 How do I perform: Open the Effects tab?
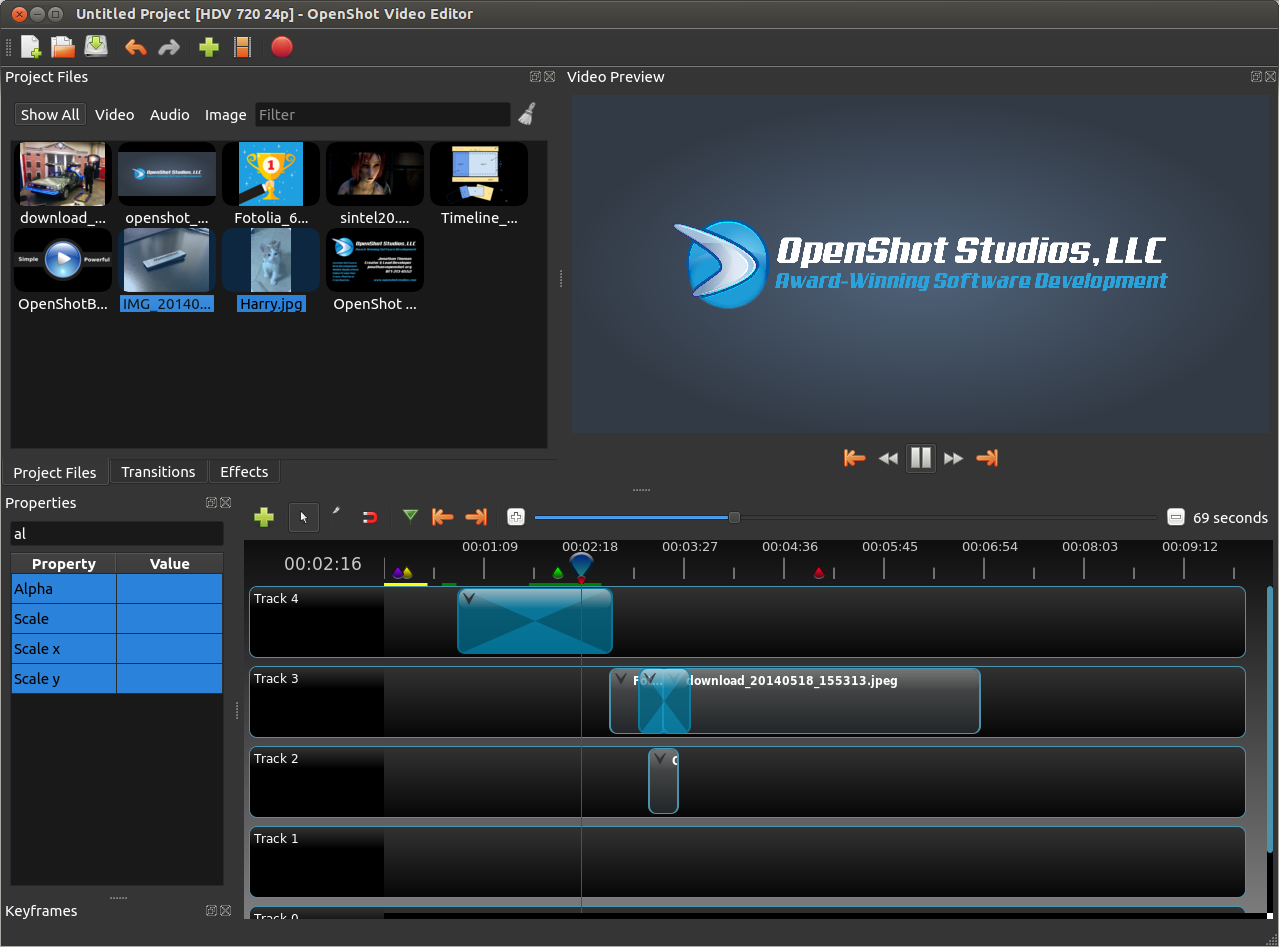pos(244,471)
